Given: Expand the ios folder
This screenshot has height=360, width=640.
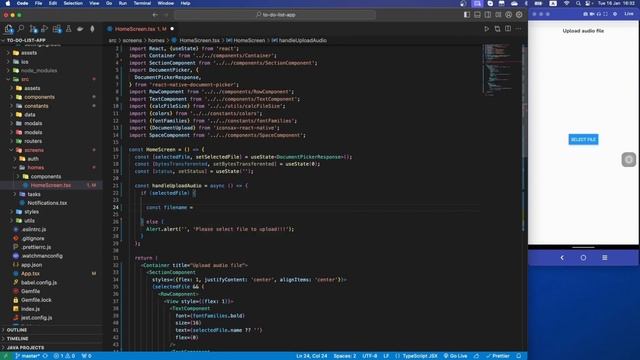Looking at the screenshot, I should coord(24,62).
